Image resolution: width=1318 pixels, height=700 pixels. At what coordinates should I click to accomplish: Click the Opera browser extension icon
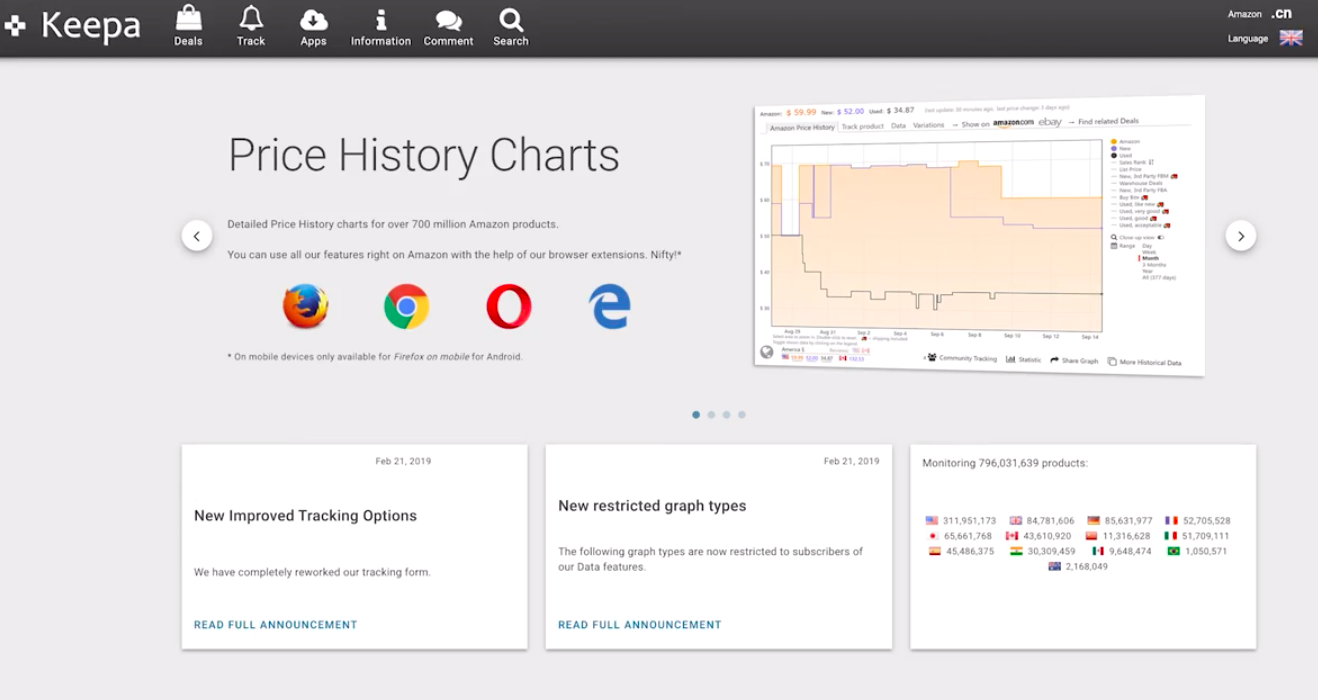coord(508,306)
